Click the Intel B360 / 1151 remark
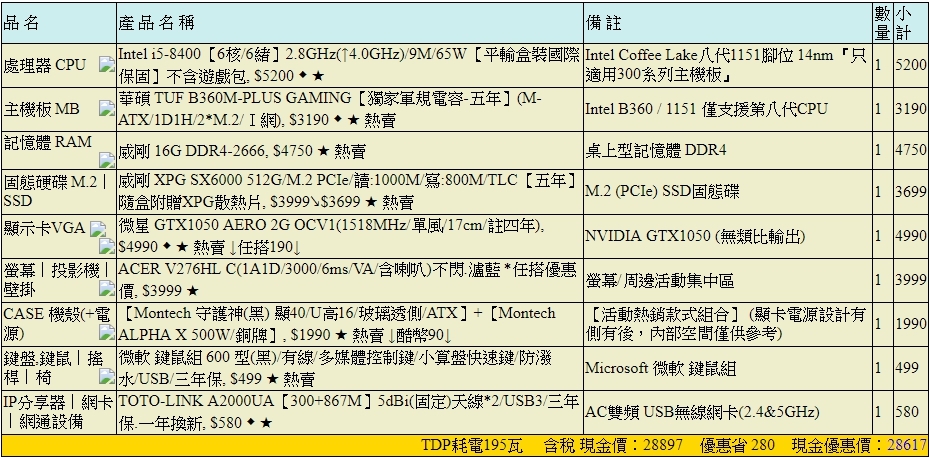 click(706, 109)
